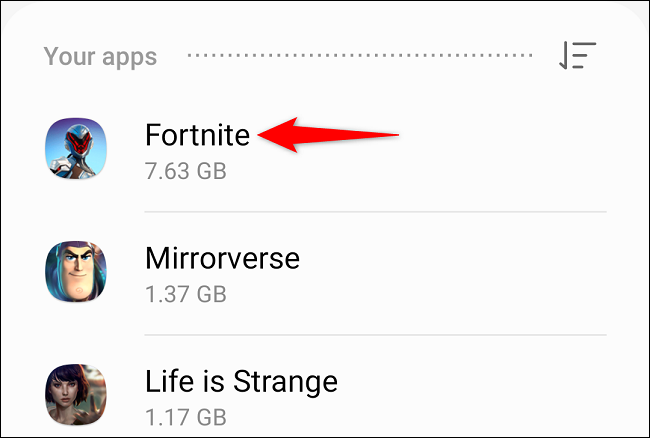The height and width of the screenshot is (438, 650).
Task: Click the Your apps section header
Action: pos(100,56)
